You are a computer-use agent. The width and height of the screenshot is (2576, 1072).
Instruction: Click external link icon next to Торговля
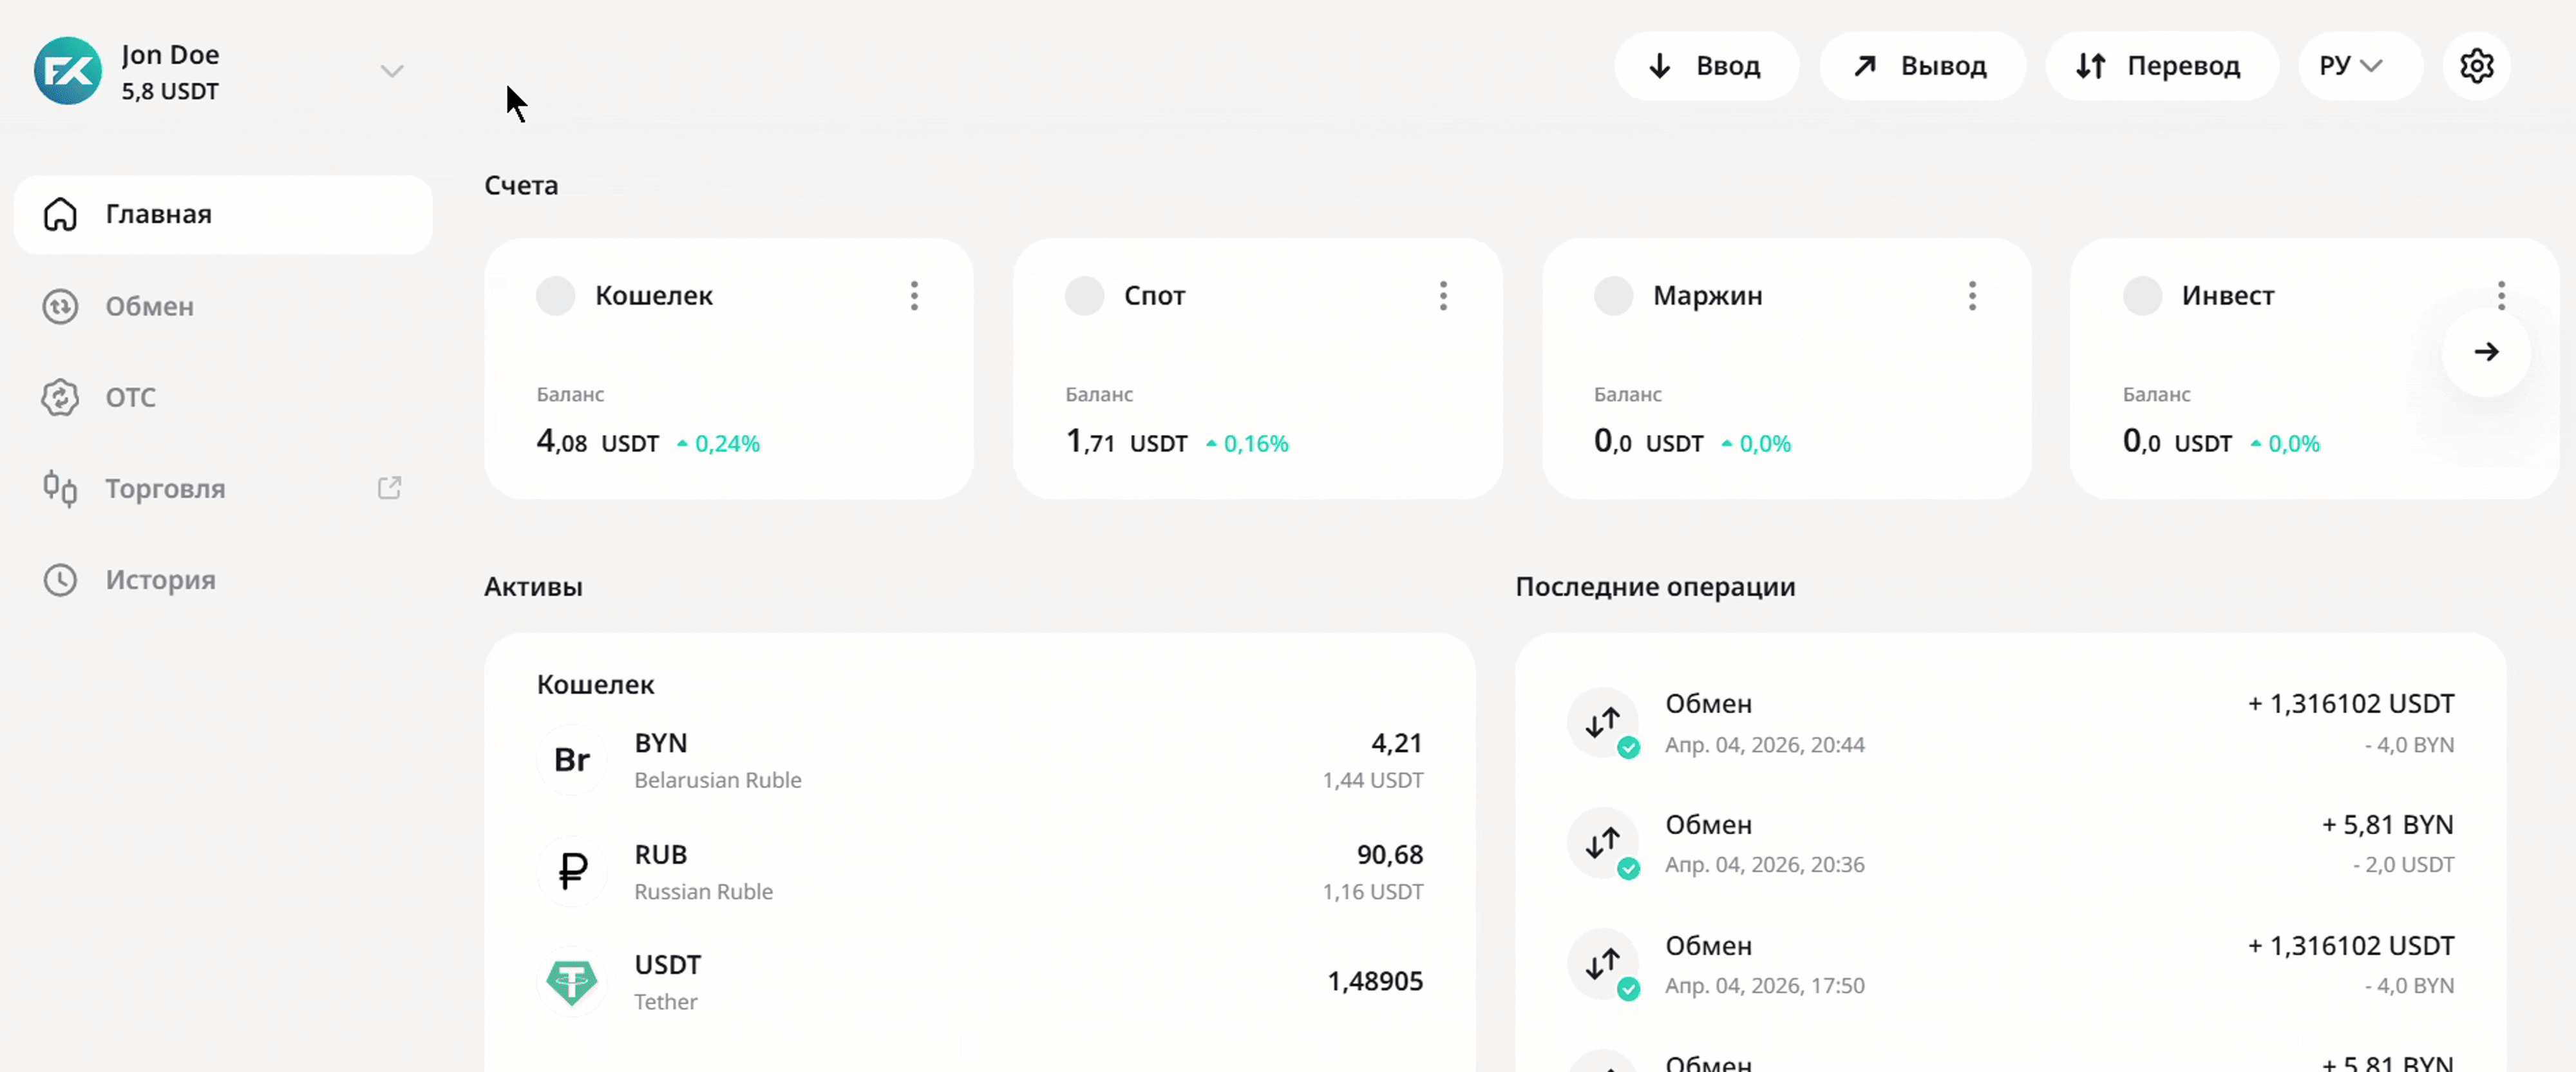coord(389,488)
